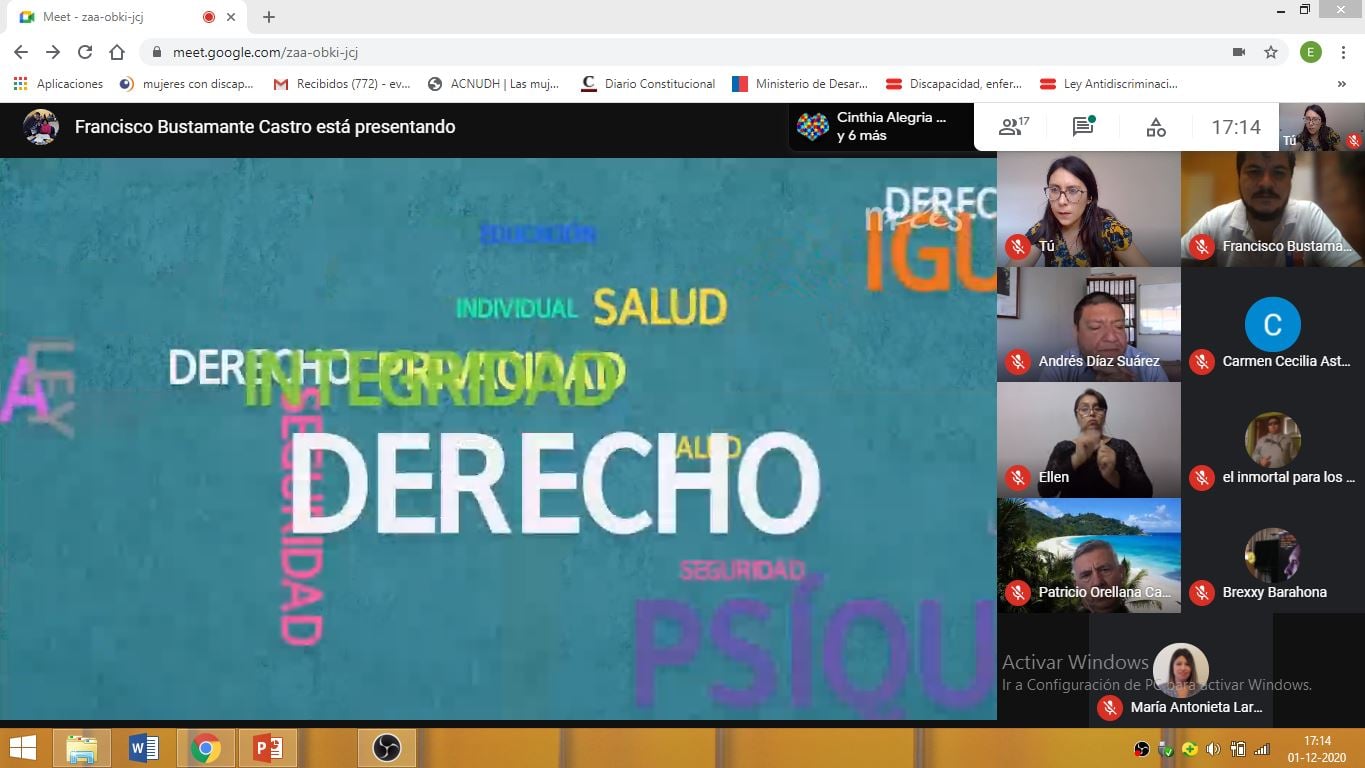Open the meeting chat icon

[1083, 127]
